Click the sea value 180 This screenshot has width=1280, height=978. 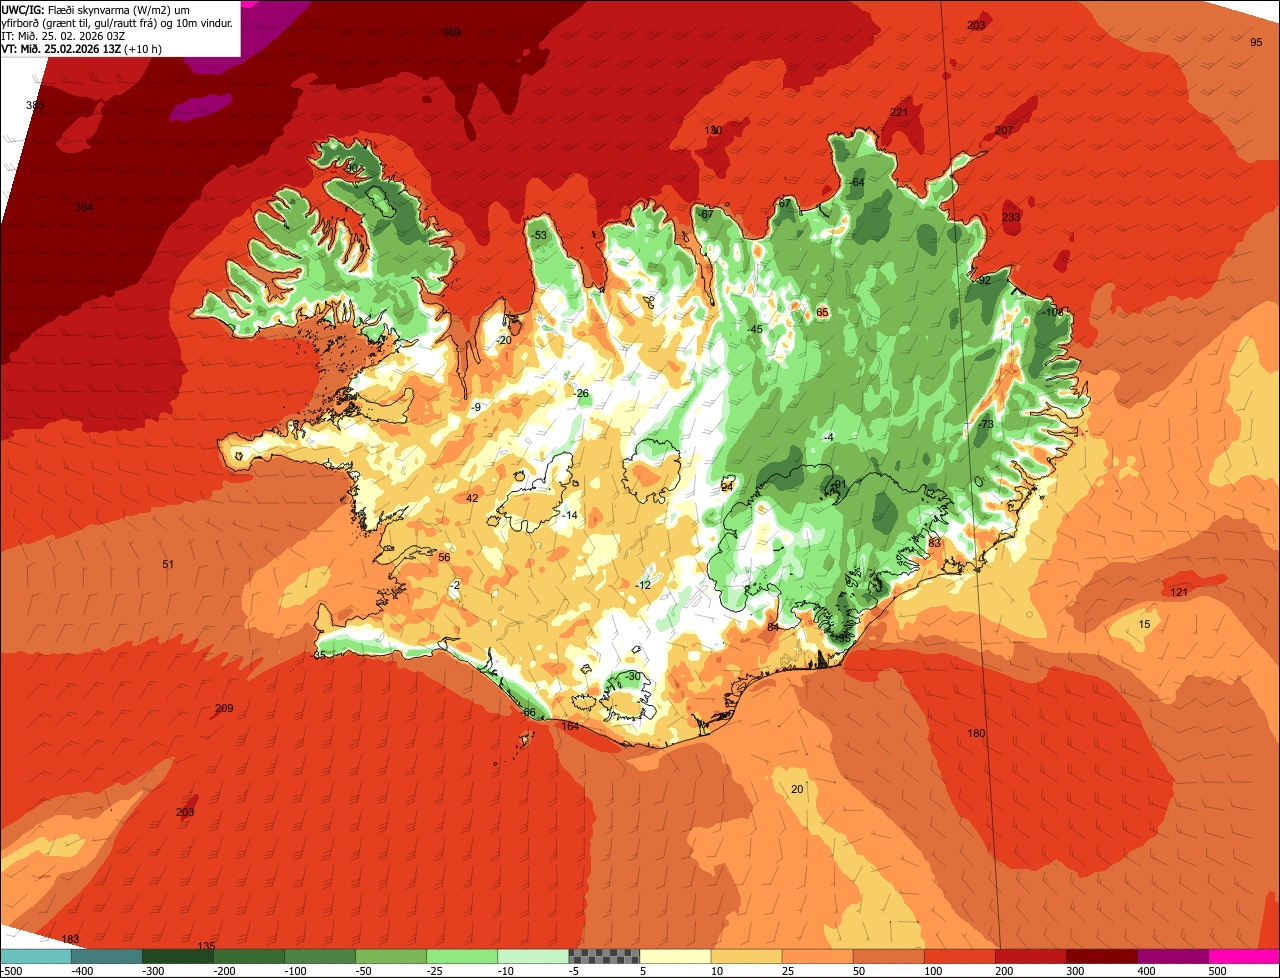pyautogui.click(x=976, y=733)
